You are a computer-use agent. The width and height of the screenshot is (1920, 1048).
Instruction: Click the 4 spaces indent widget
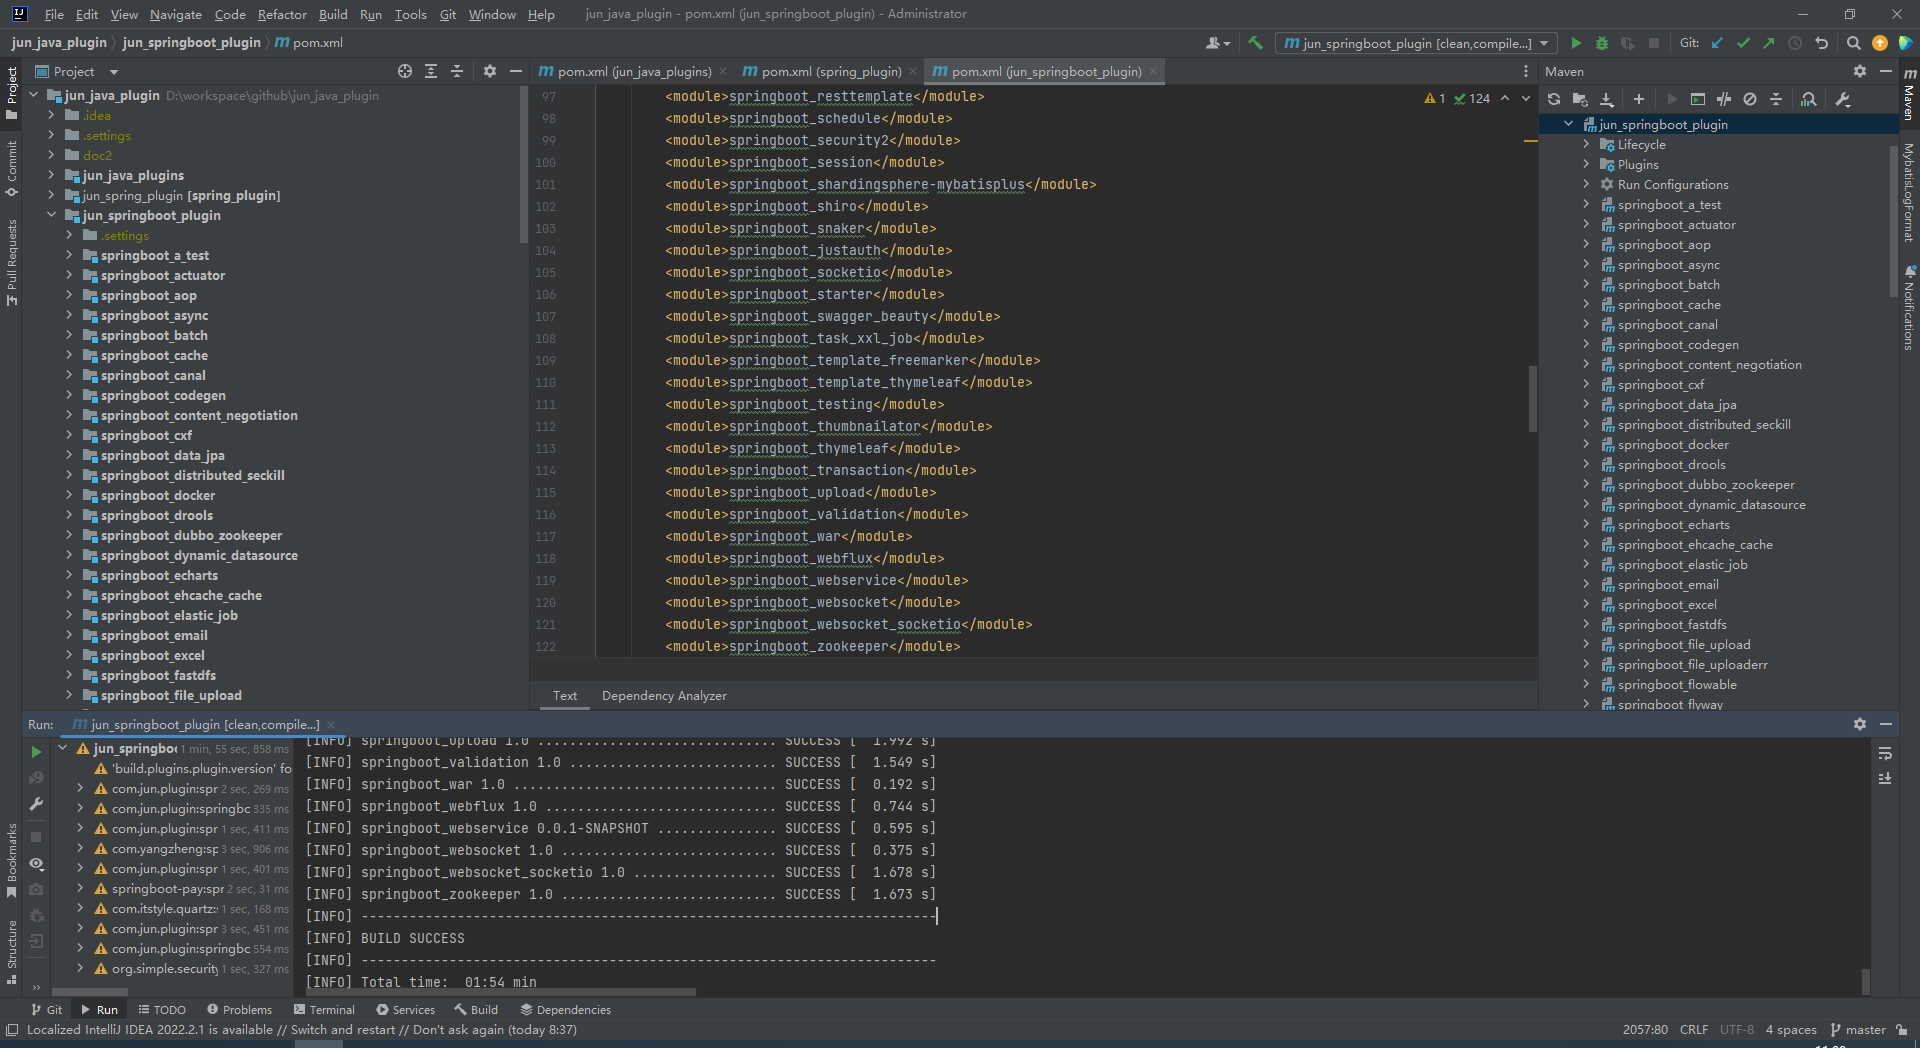1791,1030
